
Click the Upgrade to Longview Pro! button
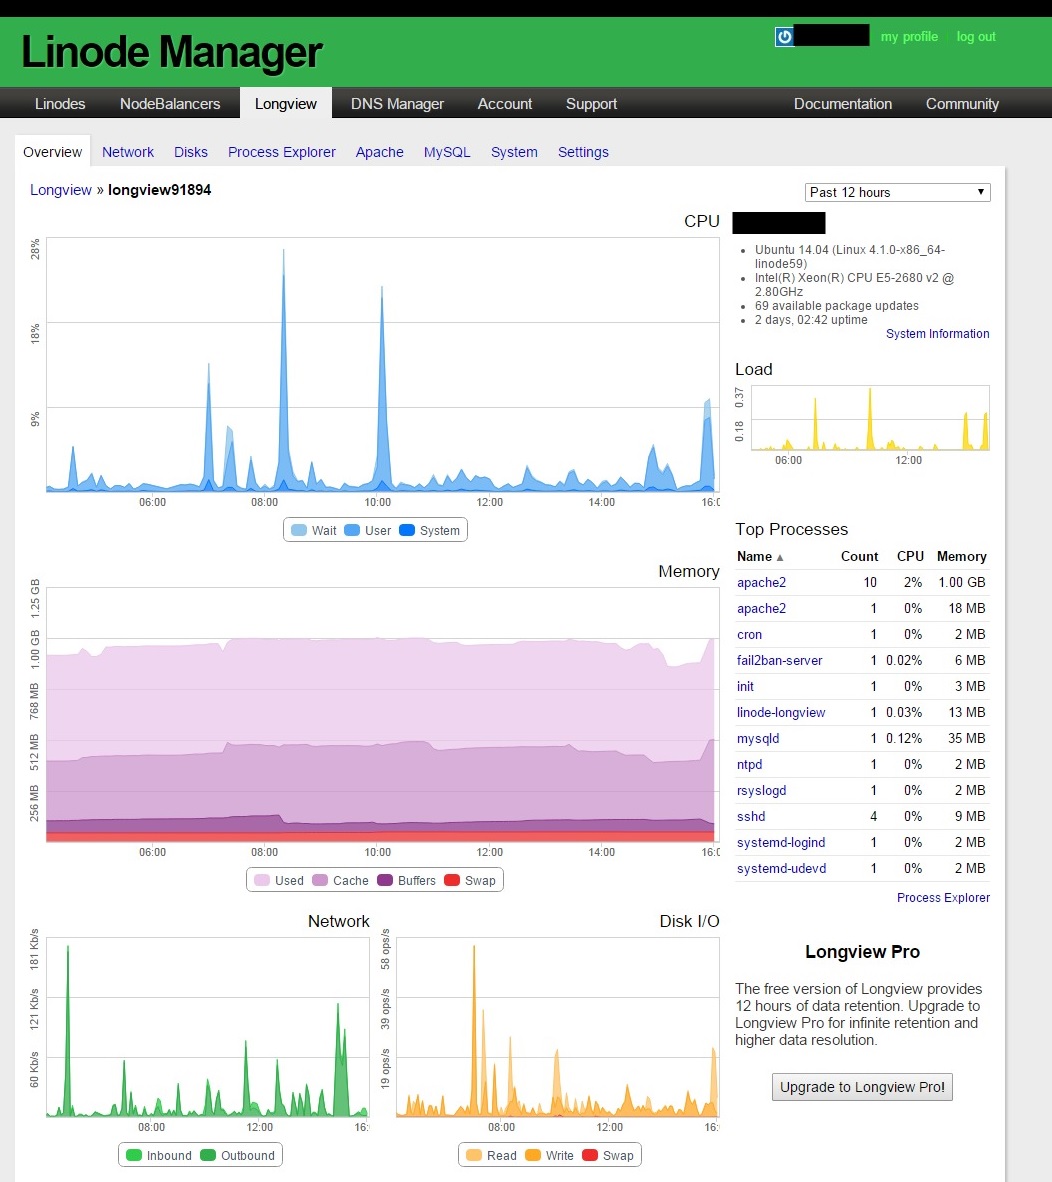[862, 1087]
